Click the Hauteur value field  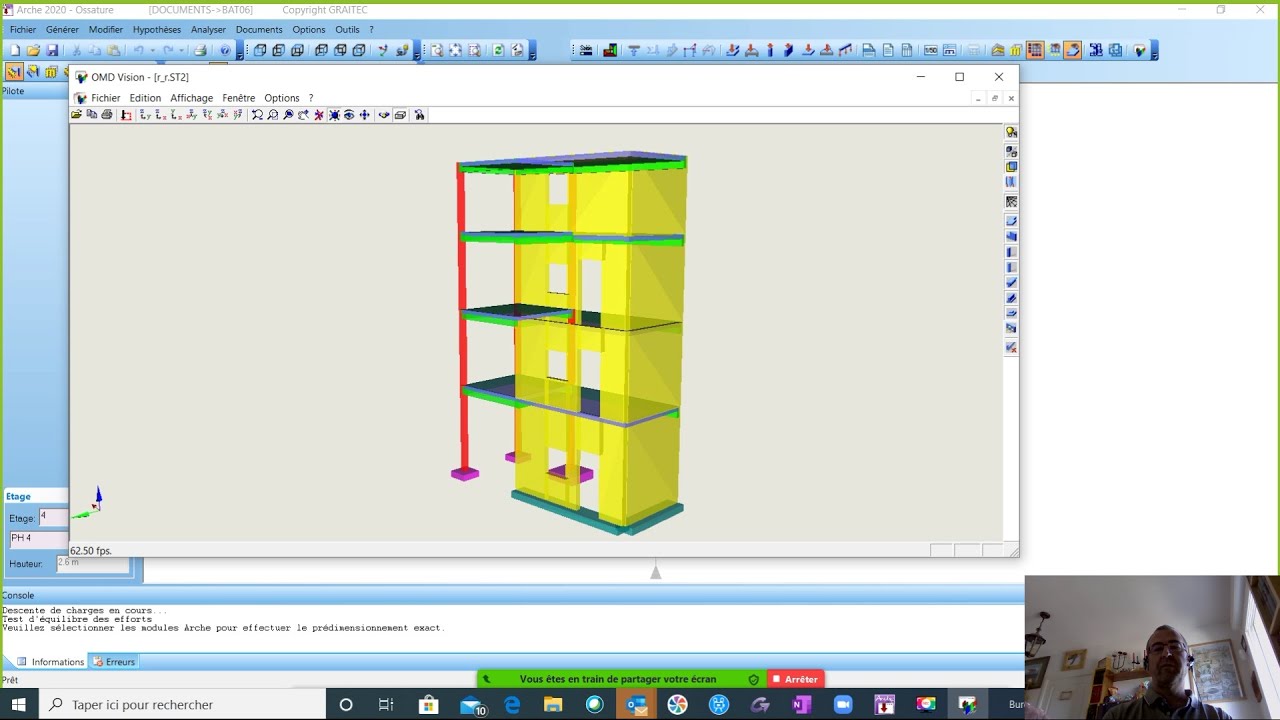point(93,564)
